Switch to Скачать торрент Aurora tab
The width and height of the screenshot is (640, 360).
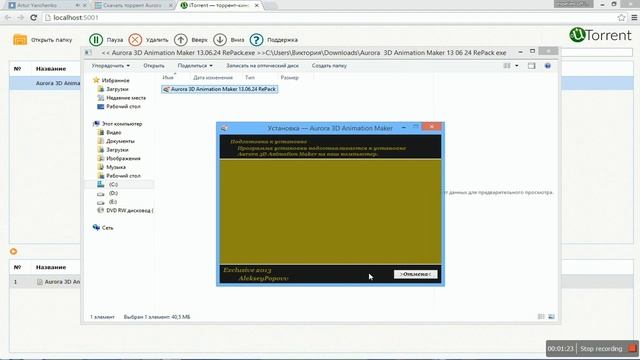point(133,5)
